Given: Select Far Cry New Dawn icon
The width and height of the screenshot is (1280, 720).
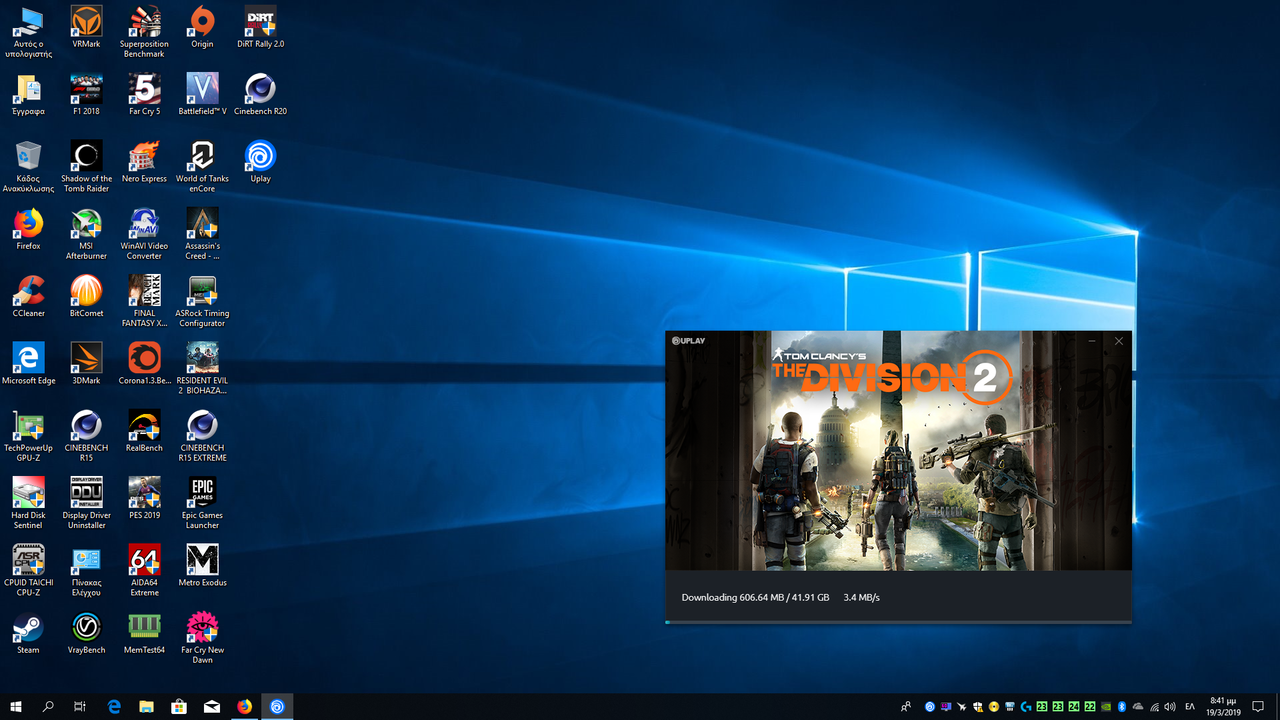Looking at the screenshot, I should [x=202, y=637].
